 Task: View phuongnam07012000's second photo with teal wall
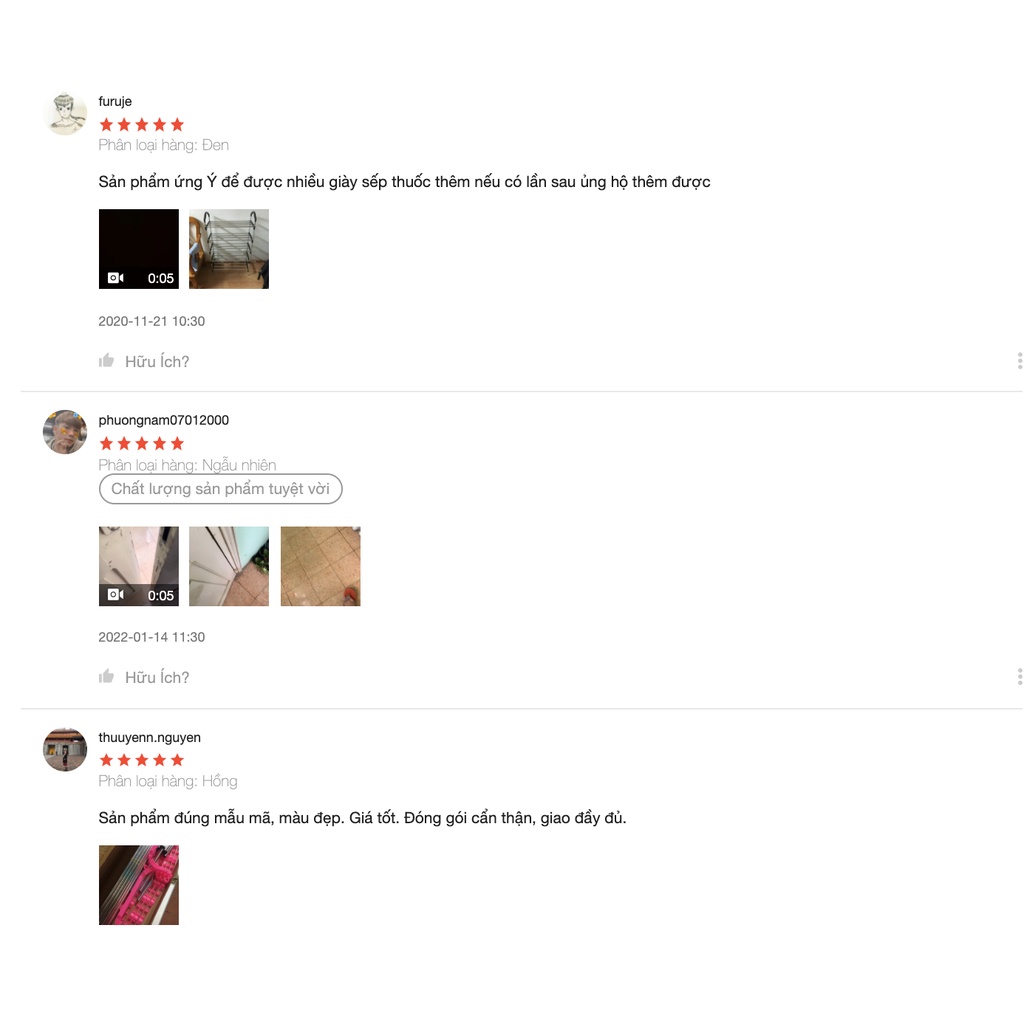tap(229, 566)
